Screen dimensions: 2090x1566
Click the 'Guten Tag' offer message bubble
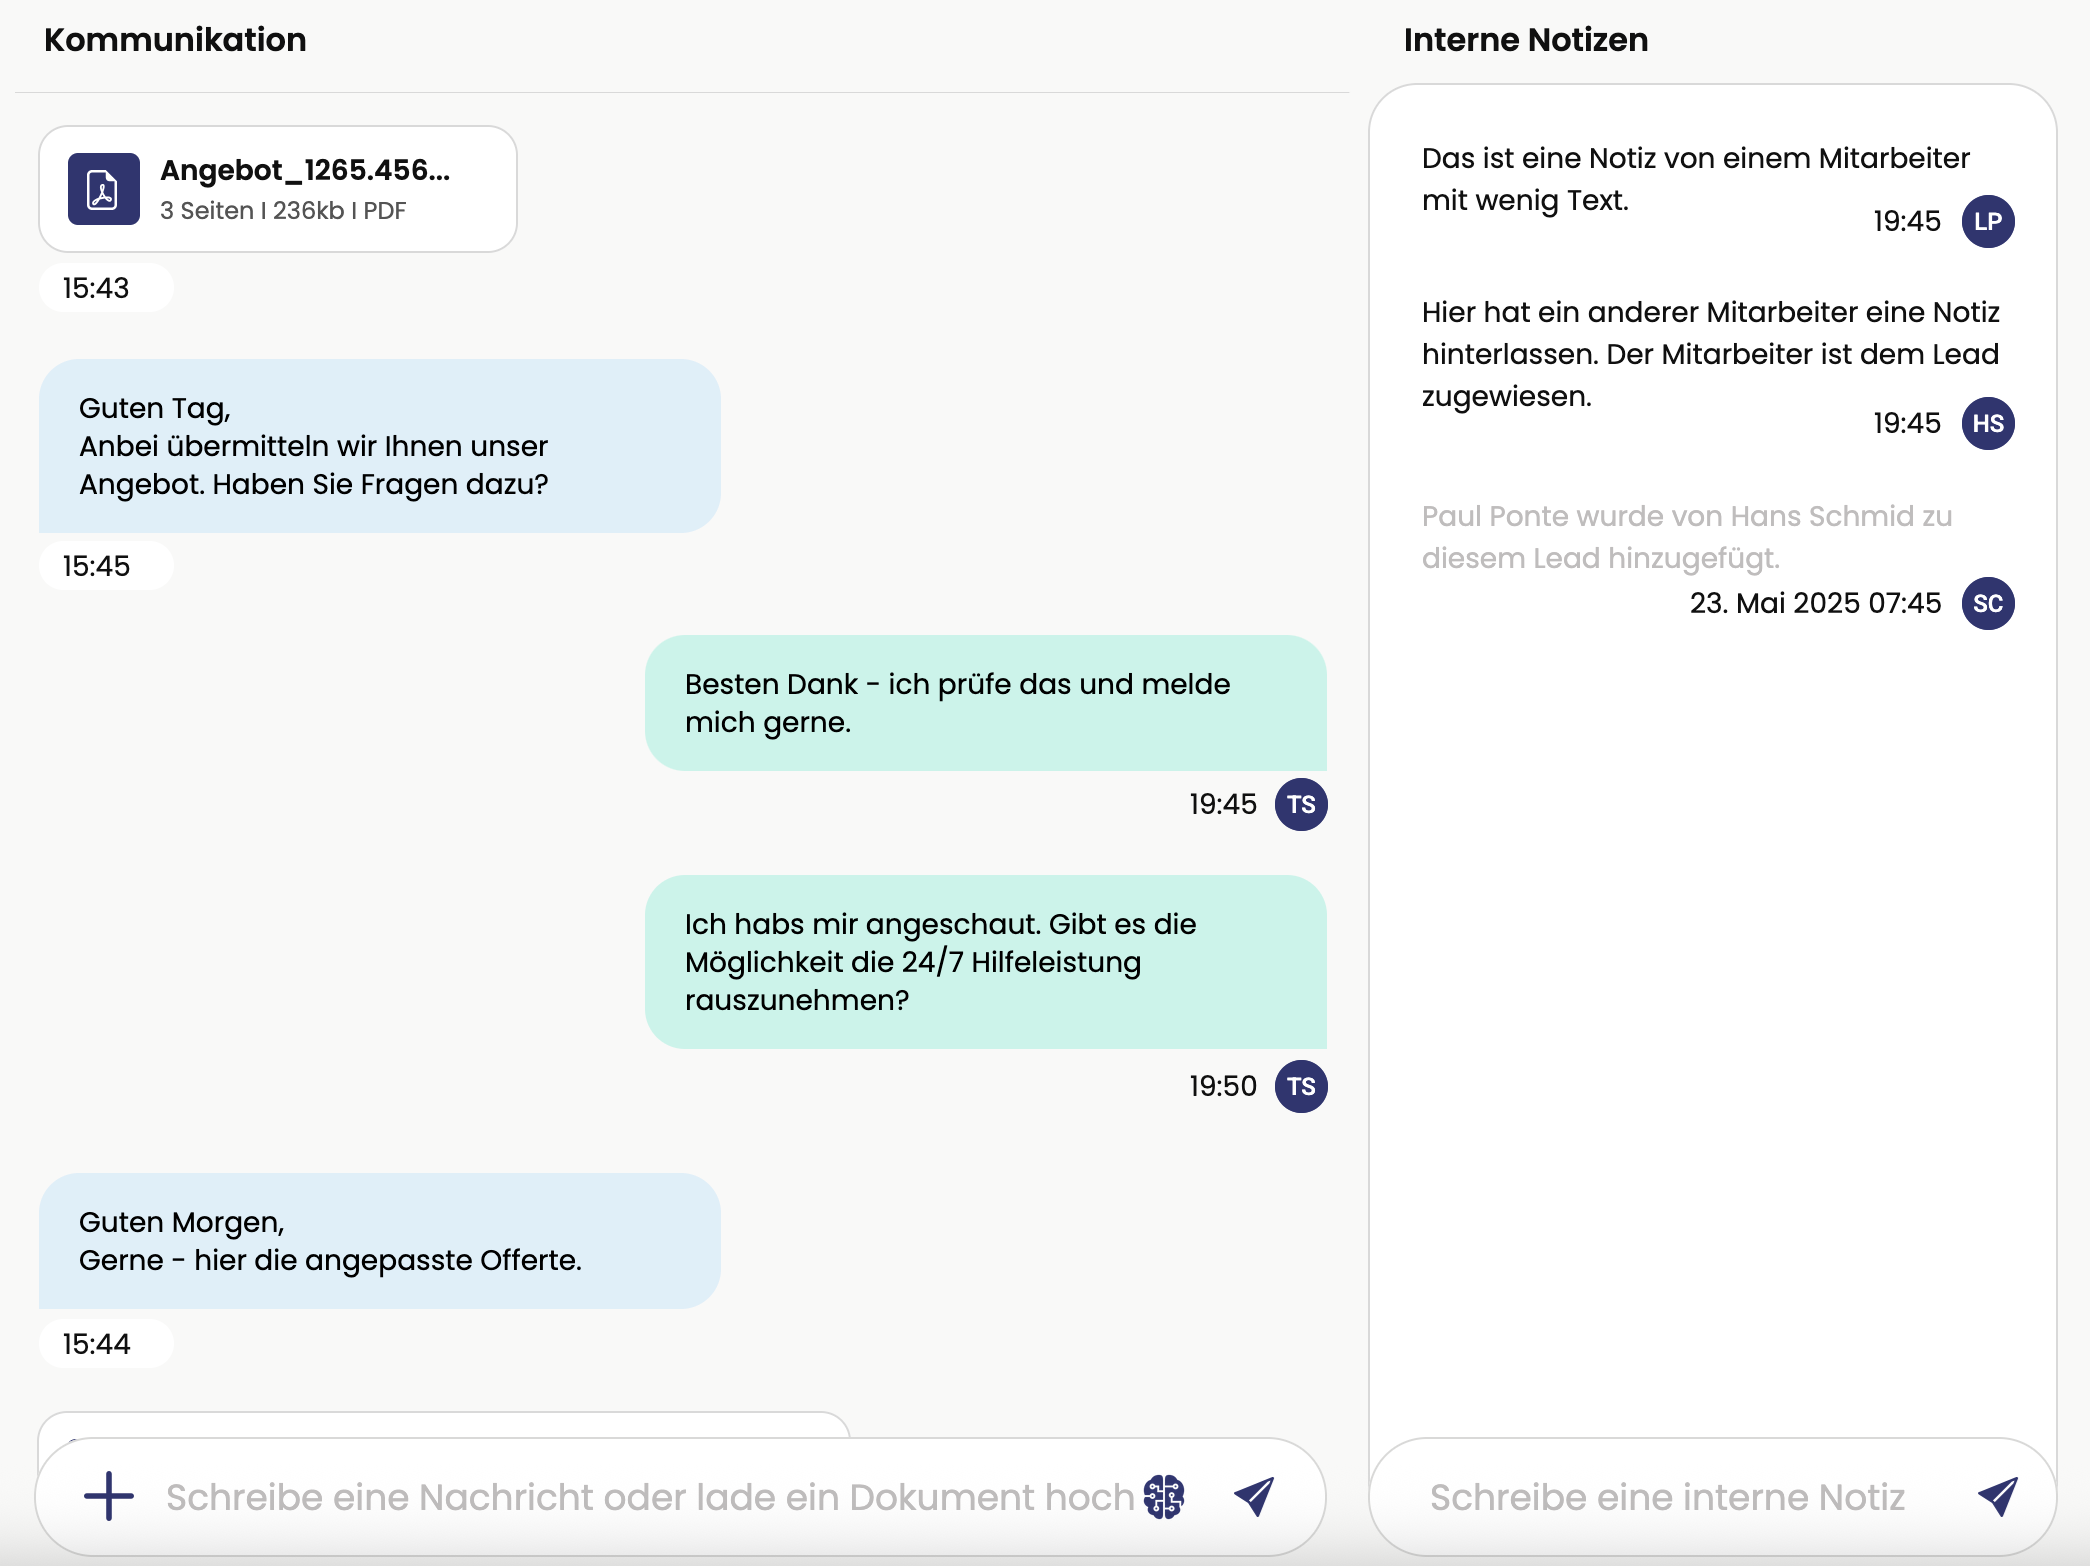pyautogui.click(x=379, y=446)
